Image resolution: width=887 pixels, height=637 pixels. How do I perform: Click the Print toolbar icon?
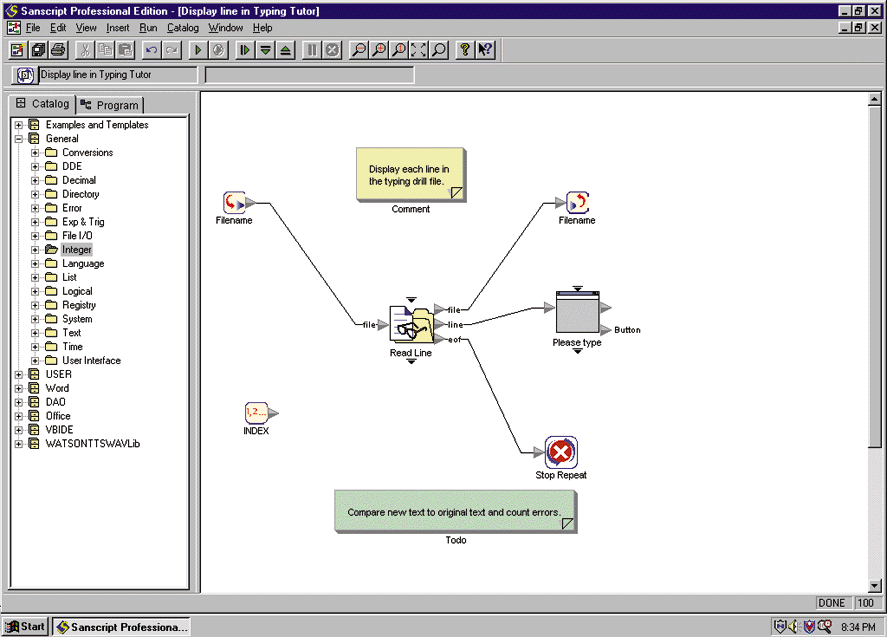tap(58, 50)
